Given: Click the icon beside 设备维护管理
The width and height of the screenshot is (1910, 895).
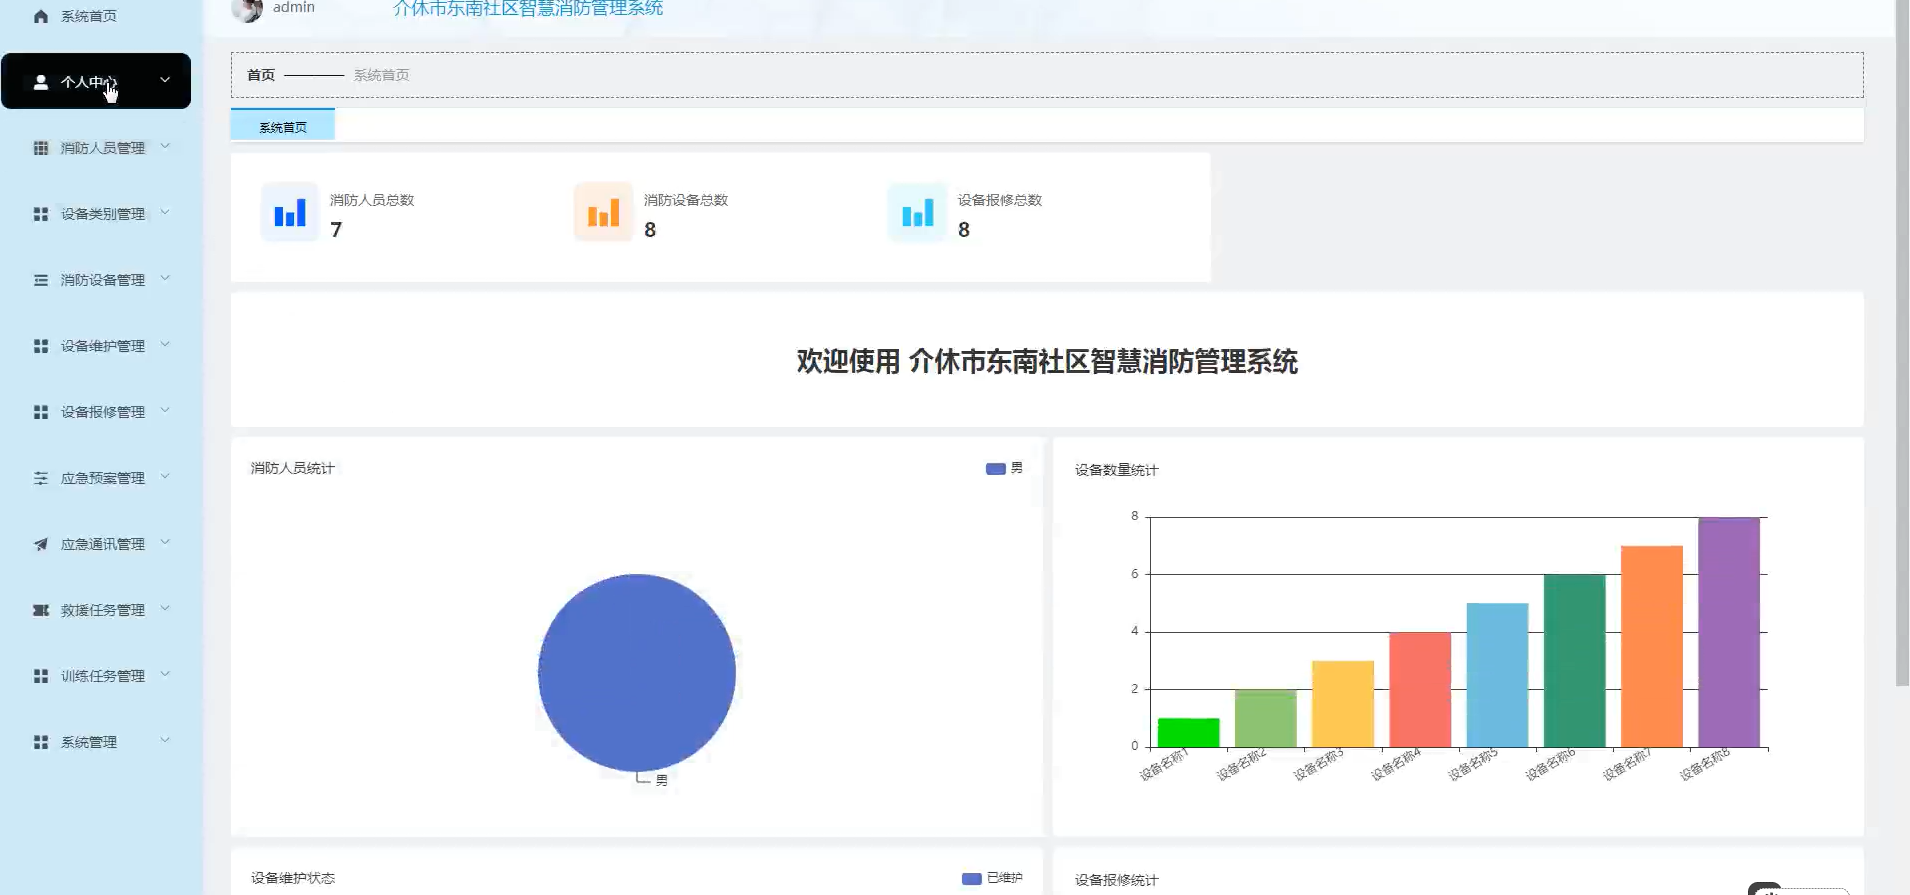Looking at the screenshot, I should click(41, 346).
